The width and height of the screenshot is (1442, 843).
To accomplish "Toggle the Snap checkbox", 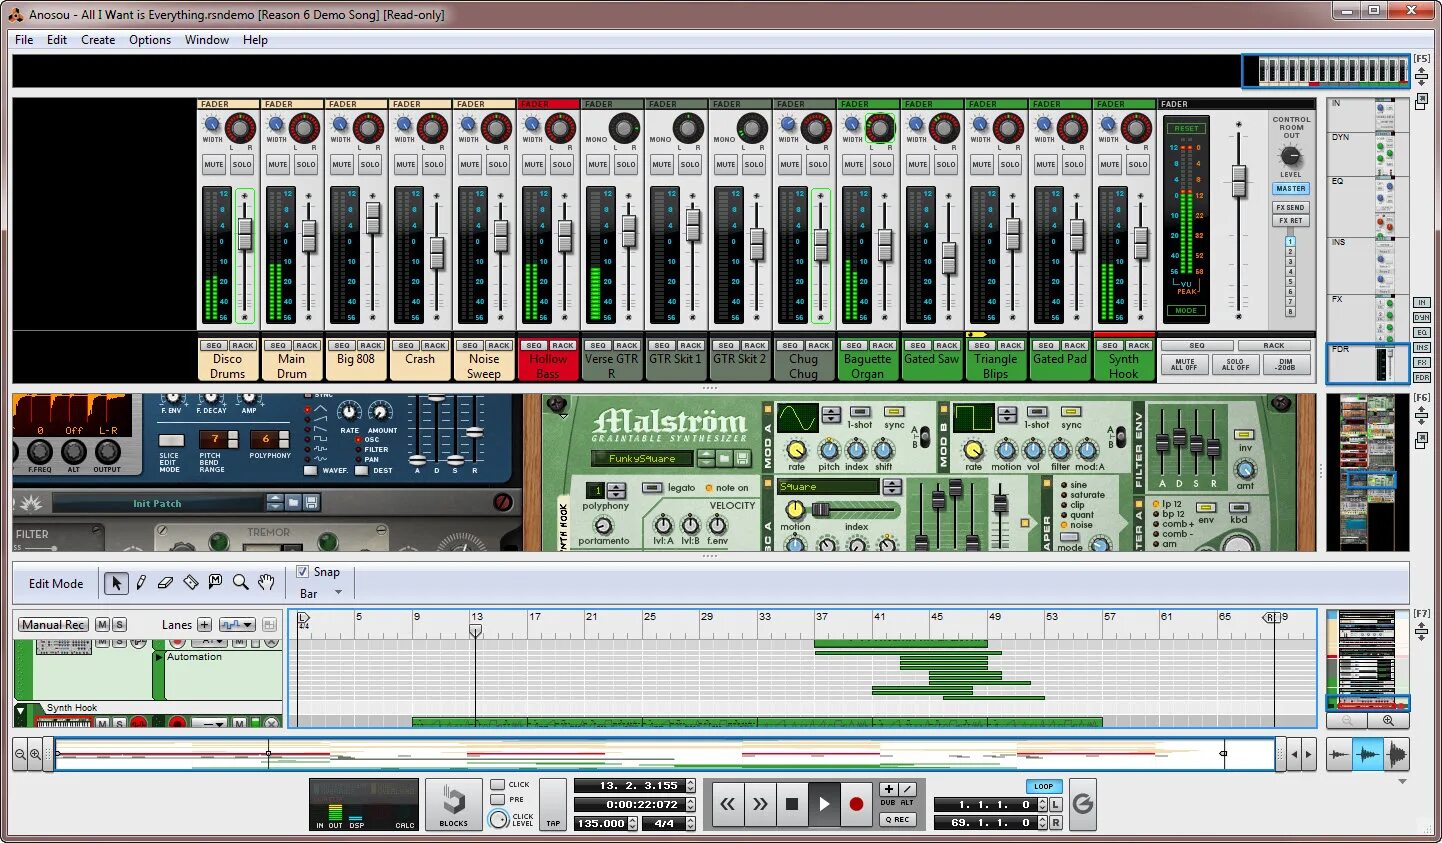I will point(302,572).
